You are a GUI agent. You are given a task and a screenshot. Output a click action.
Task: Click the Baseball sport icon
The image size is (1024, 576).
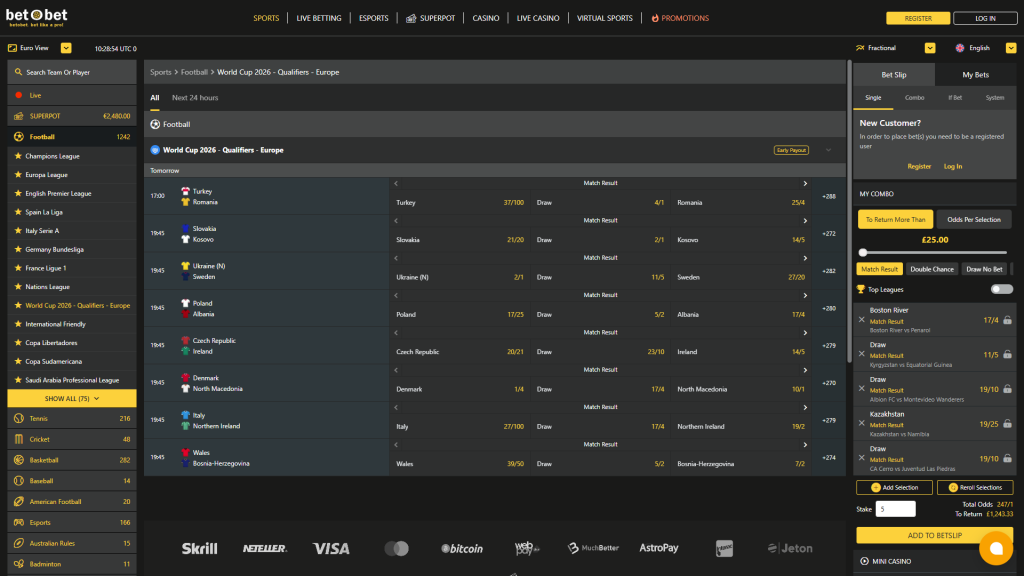tap(19, 481)
